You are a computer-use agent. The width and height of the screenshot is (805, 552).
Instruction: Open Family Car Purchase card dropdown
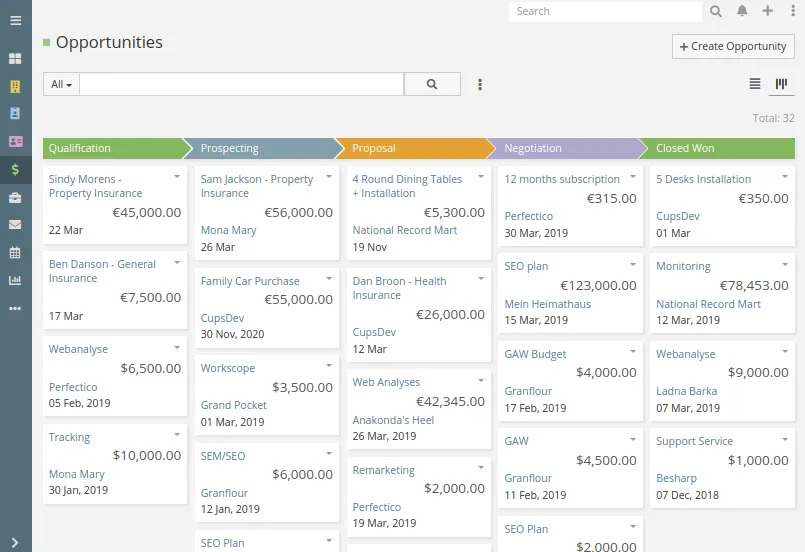(x=329, y=278)
